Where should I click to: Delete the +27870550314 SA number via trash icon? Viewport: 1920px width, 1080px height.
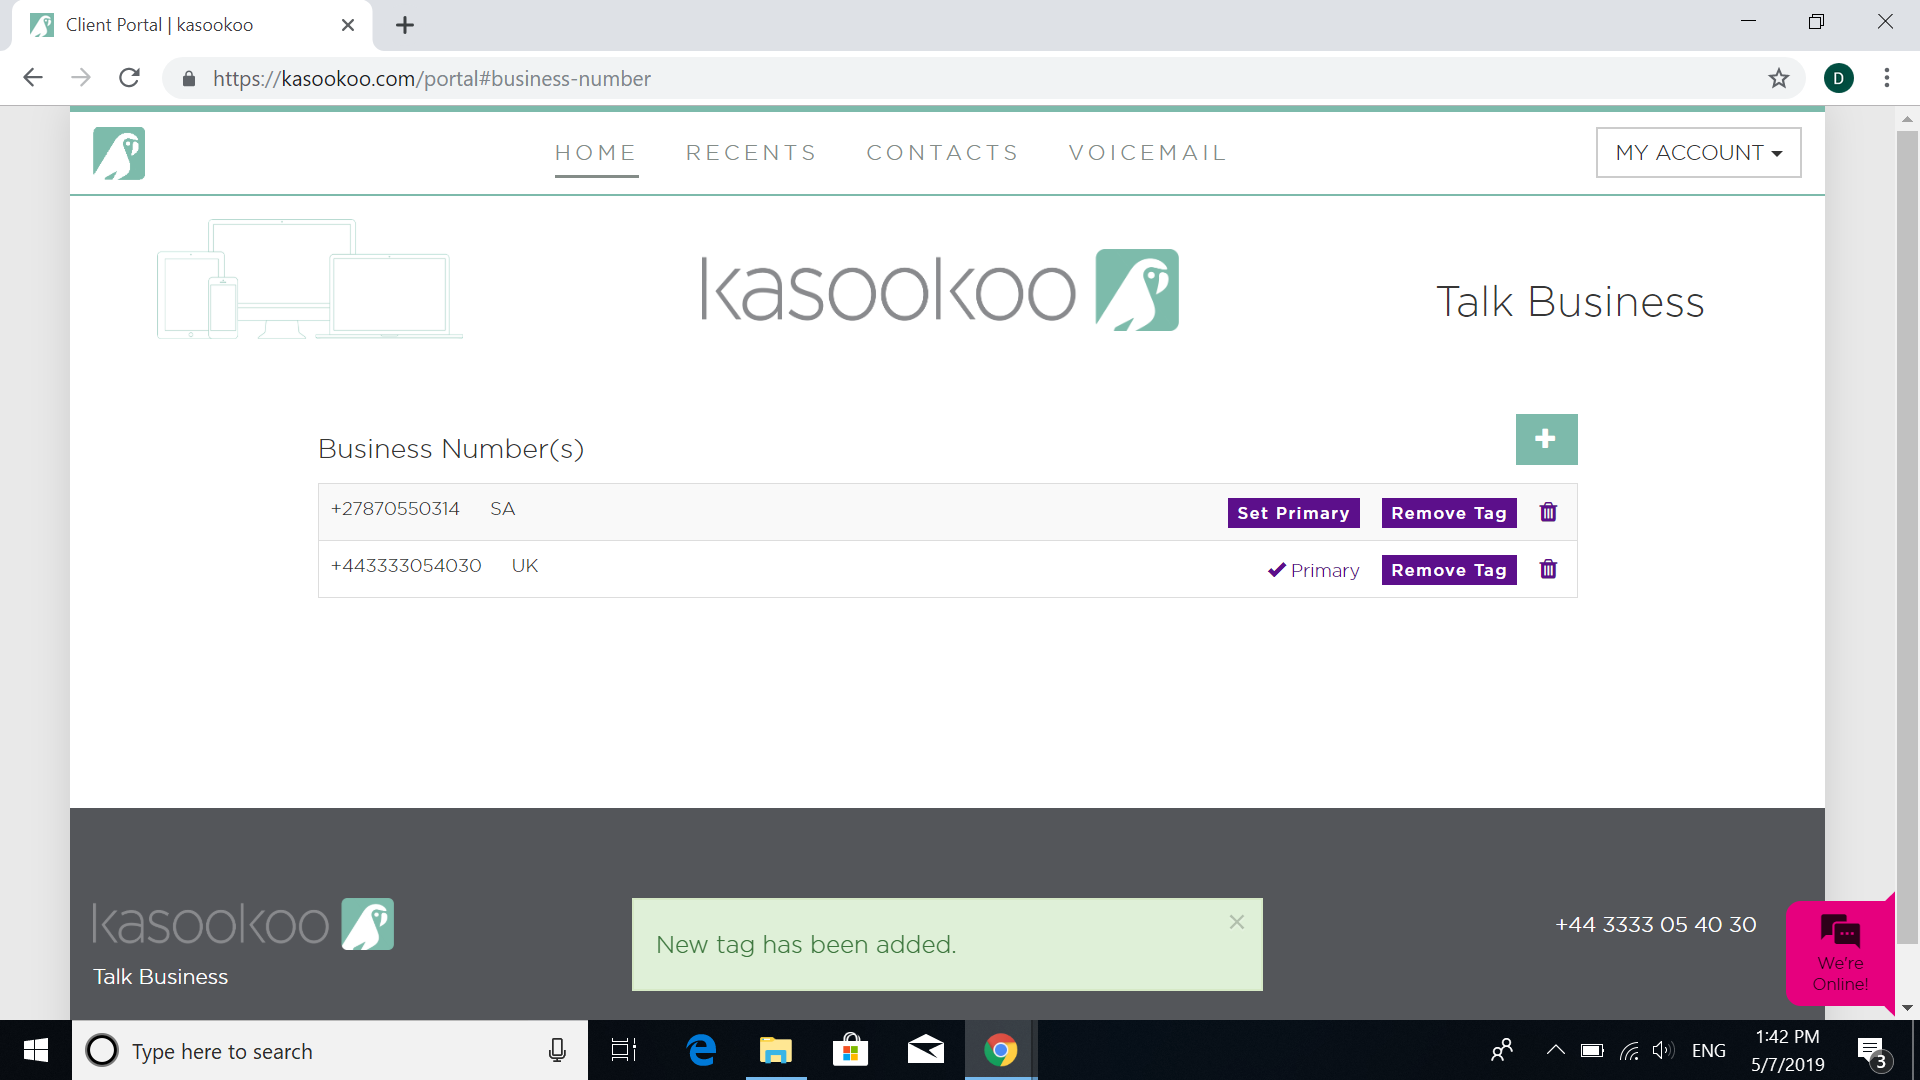1548,512
